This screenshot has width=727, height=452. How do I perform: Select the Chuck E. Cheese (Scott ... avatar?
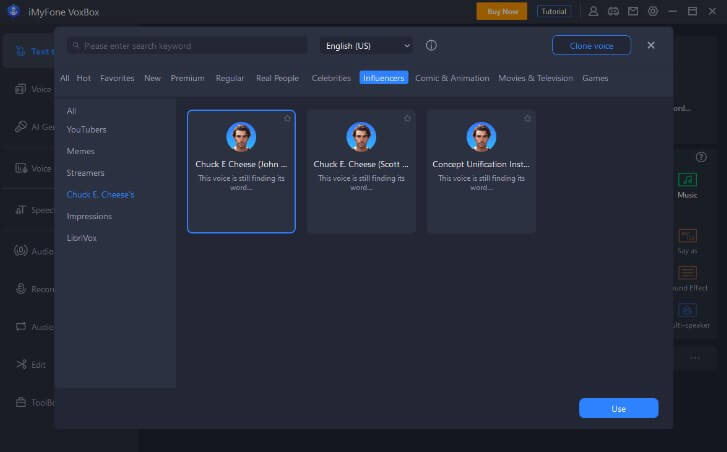pyautogui.click(x=361, y=137)
